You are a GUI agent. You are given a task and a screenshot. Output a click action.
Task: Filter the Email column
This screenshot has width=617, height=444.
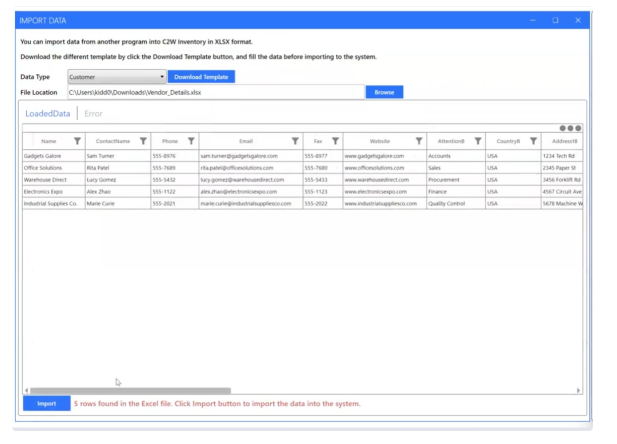[295, 142]
